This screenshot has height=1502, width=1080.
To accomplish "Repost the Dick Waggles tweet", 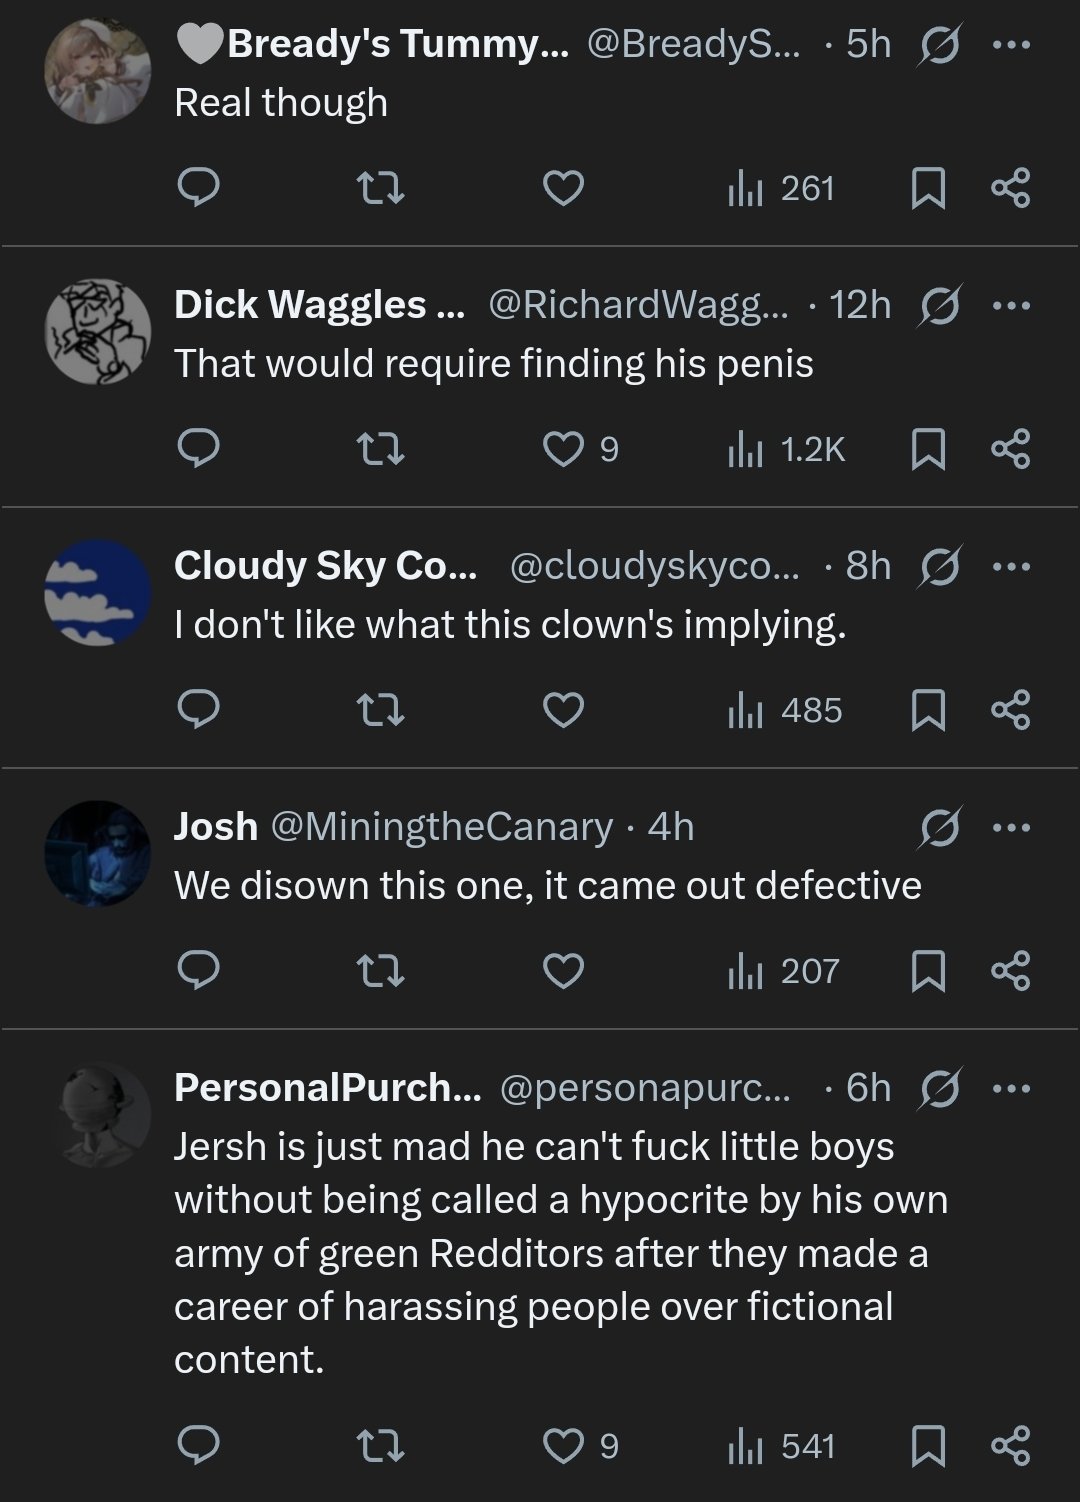I will pos(381,449).
